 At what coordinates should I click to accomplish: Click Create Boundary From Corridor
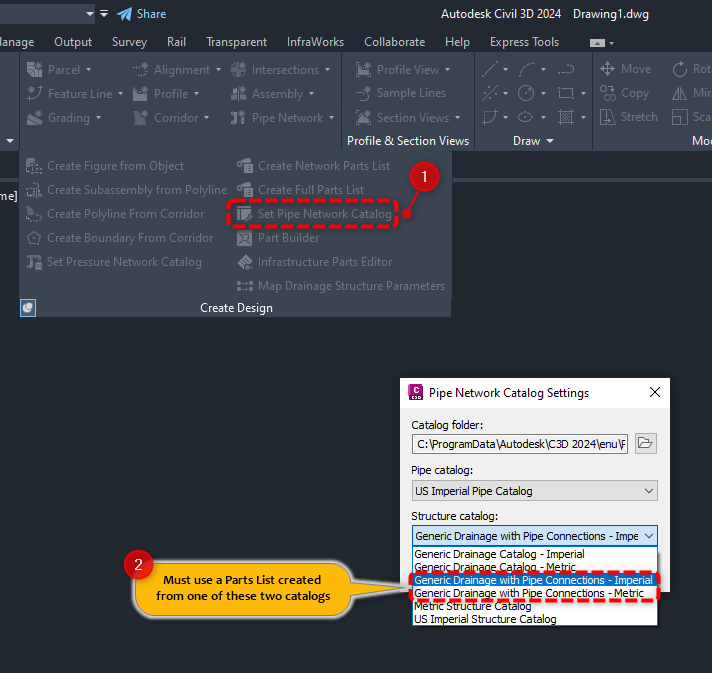click(x=119, y=238)
